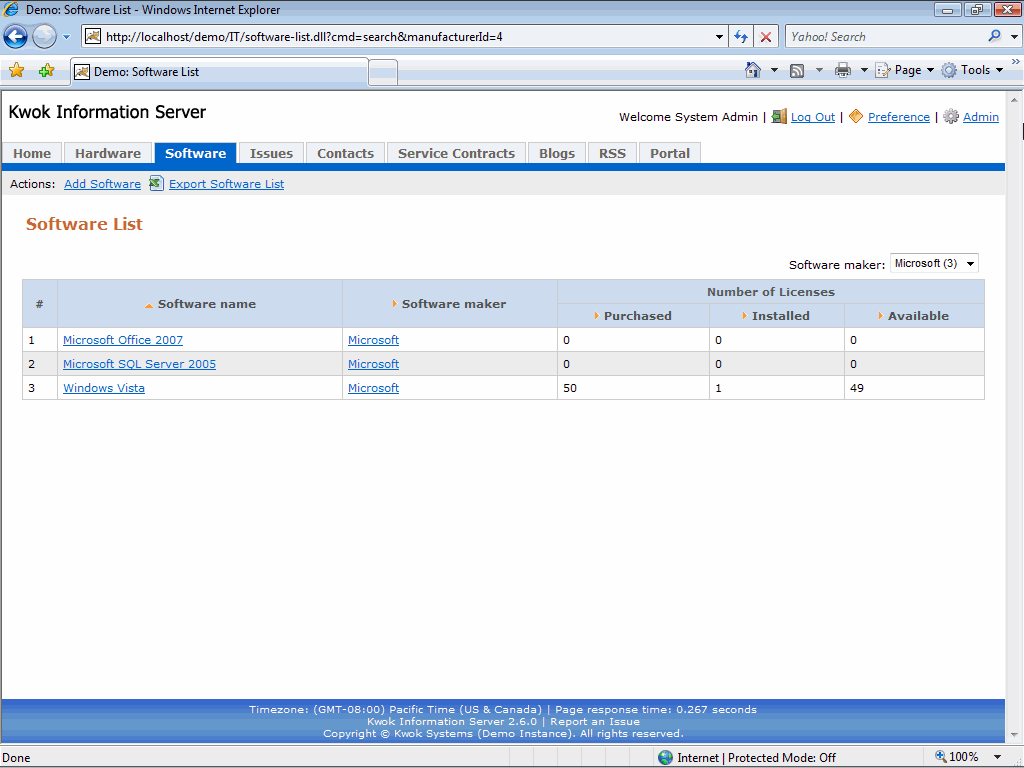The height and width of the screenshot is (768, 1024).
Task: Go to the Blogs tab
Action: [557, 153]
